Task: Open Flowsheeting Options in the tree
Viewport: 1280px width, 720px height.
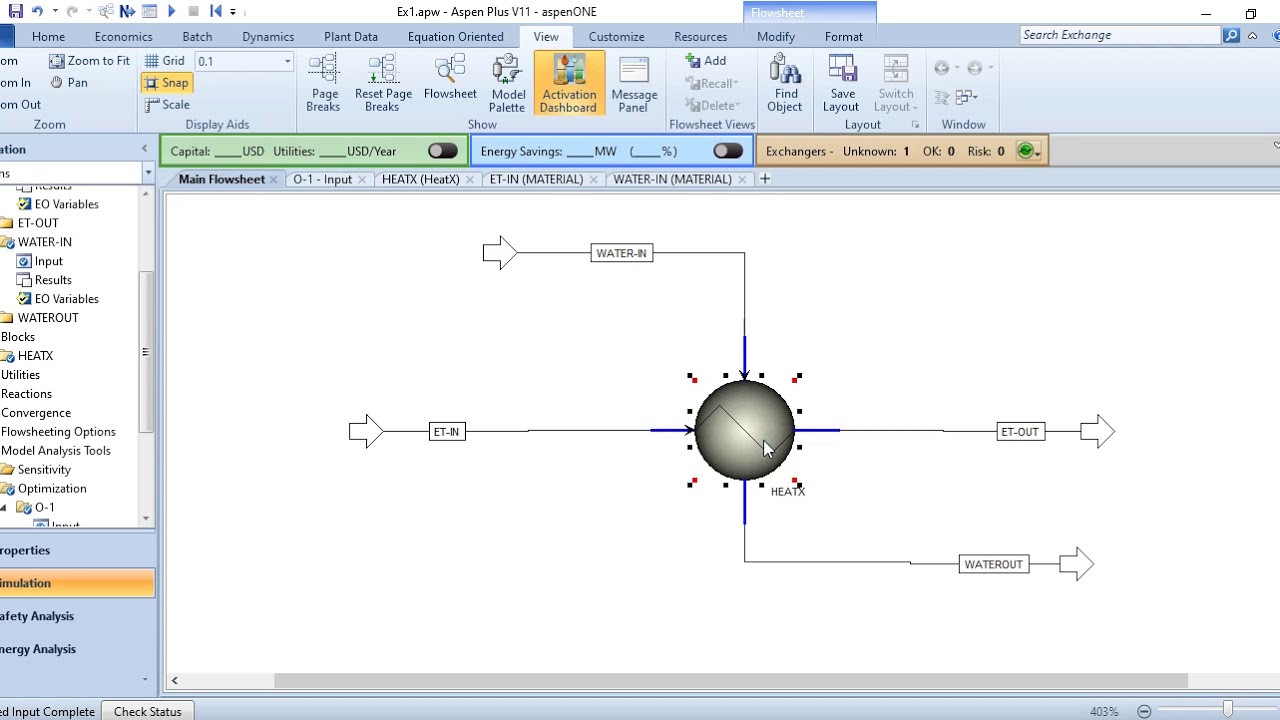Action: point(58,432)
